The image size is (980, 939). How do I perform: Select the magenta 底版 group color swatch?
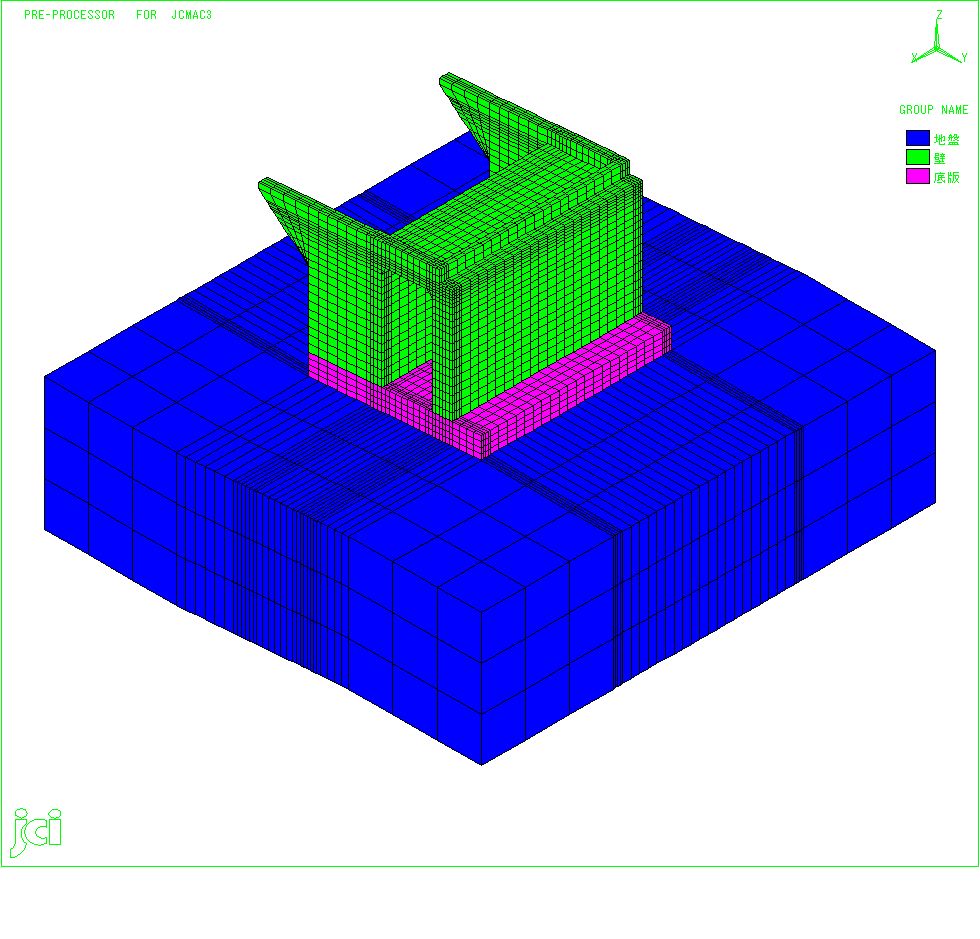(x=918, y=176)
